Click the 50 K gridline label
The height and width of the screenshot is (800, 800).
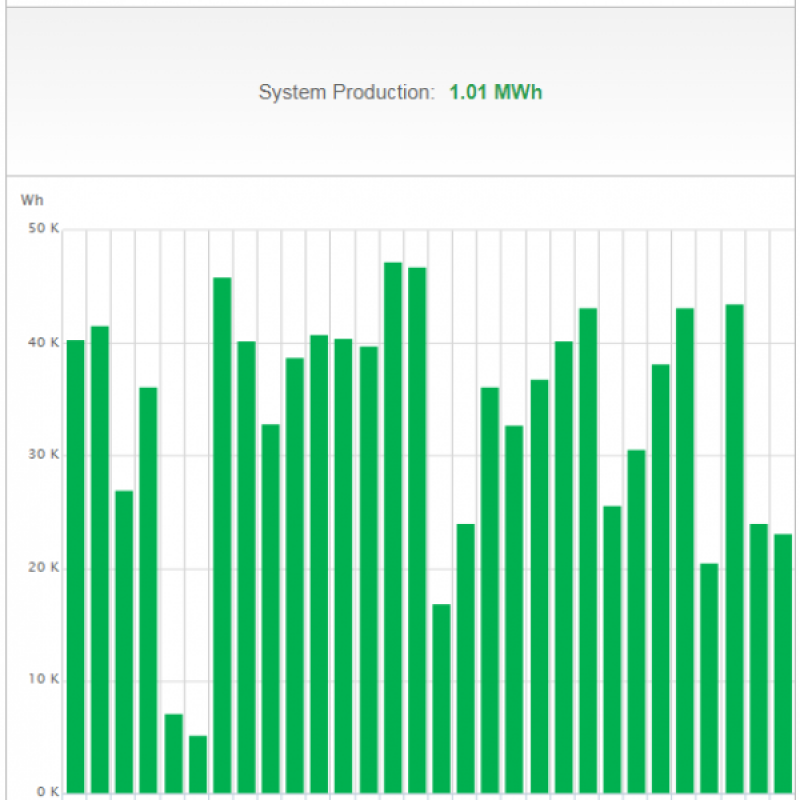point(44,227)
